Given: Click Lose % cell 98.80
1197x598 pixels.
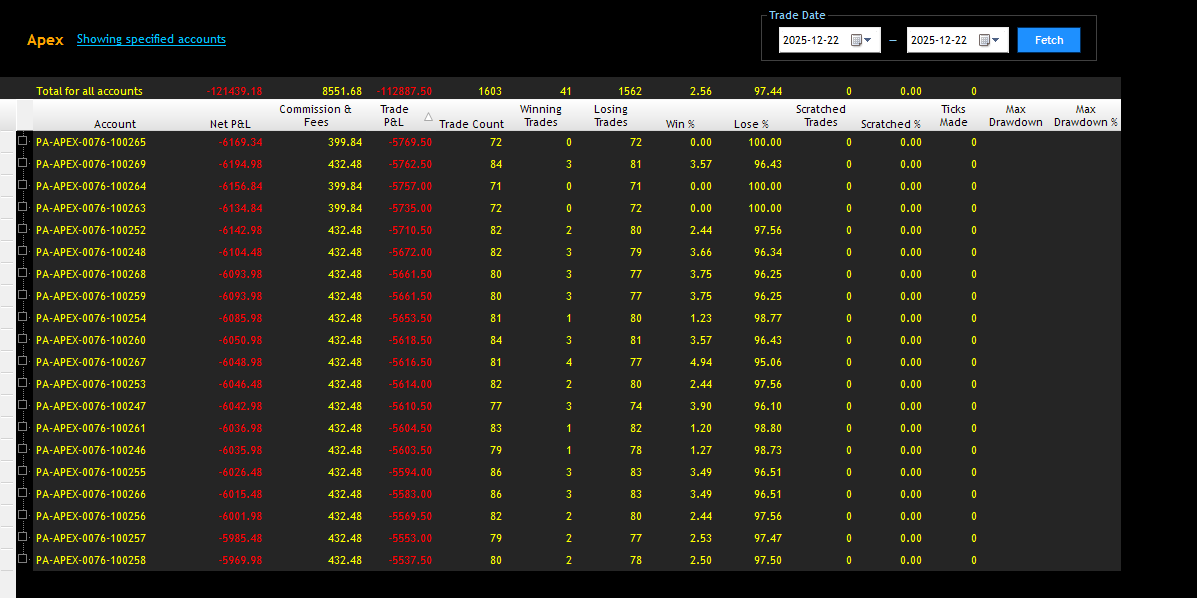Looking at the screenshot, I should pos(768,428).
